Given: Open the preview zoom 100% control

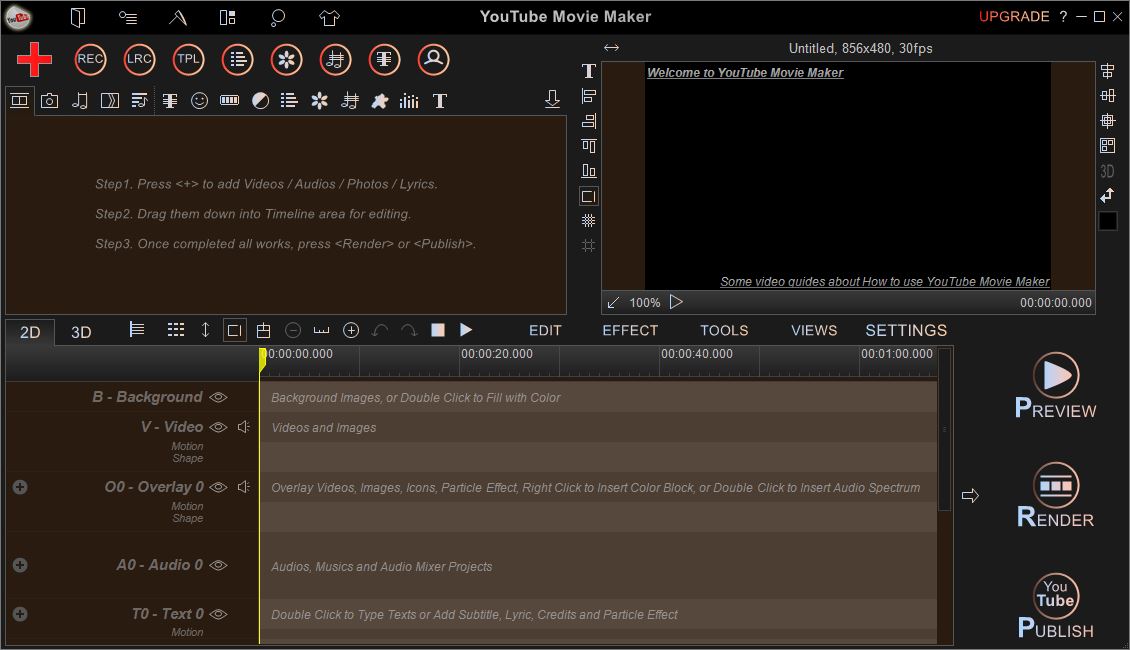Looking at the screenshot, I should (644, 303).
